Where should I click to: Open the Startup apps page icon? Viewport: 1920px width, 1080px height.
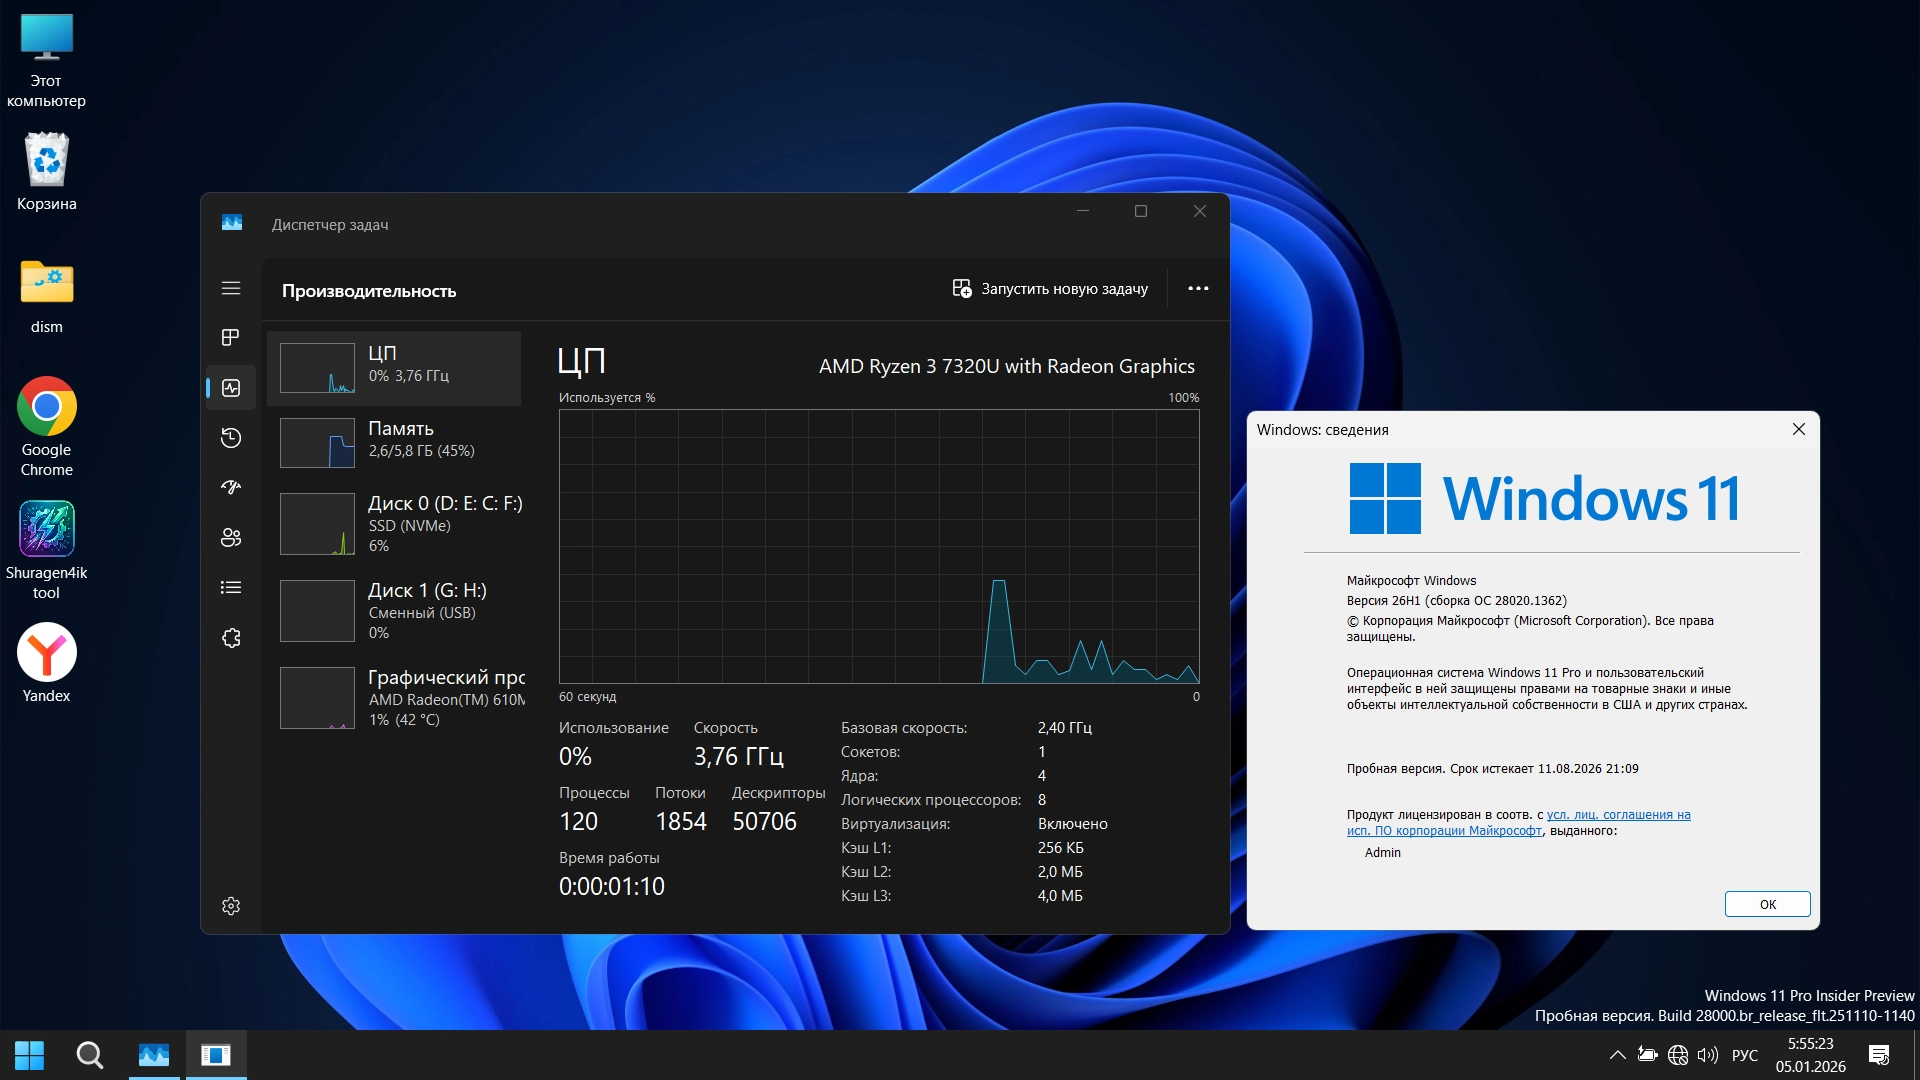(231, 488)
